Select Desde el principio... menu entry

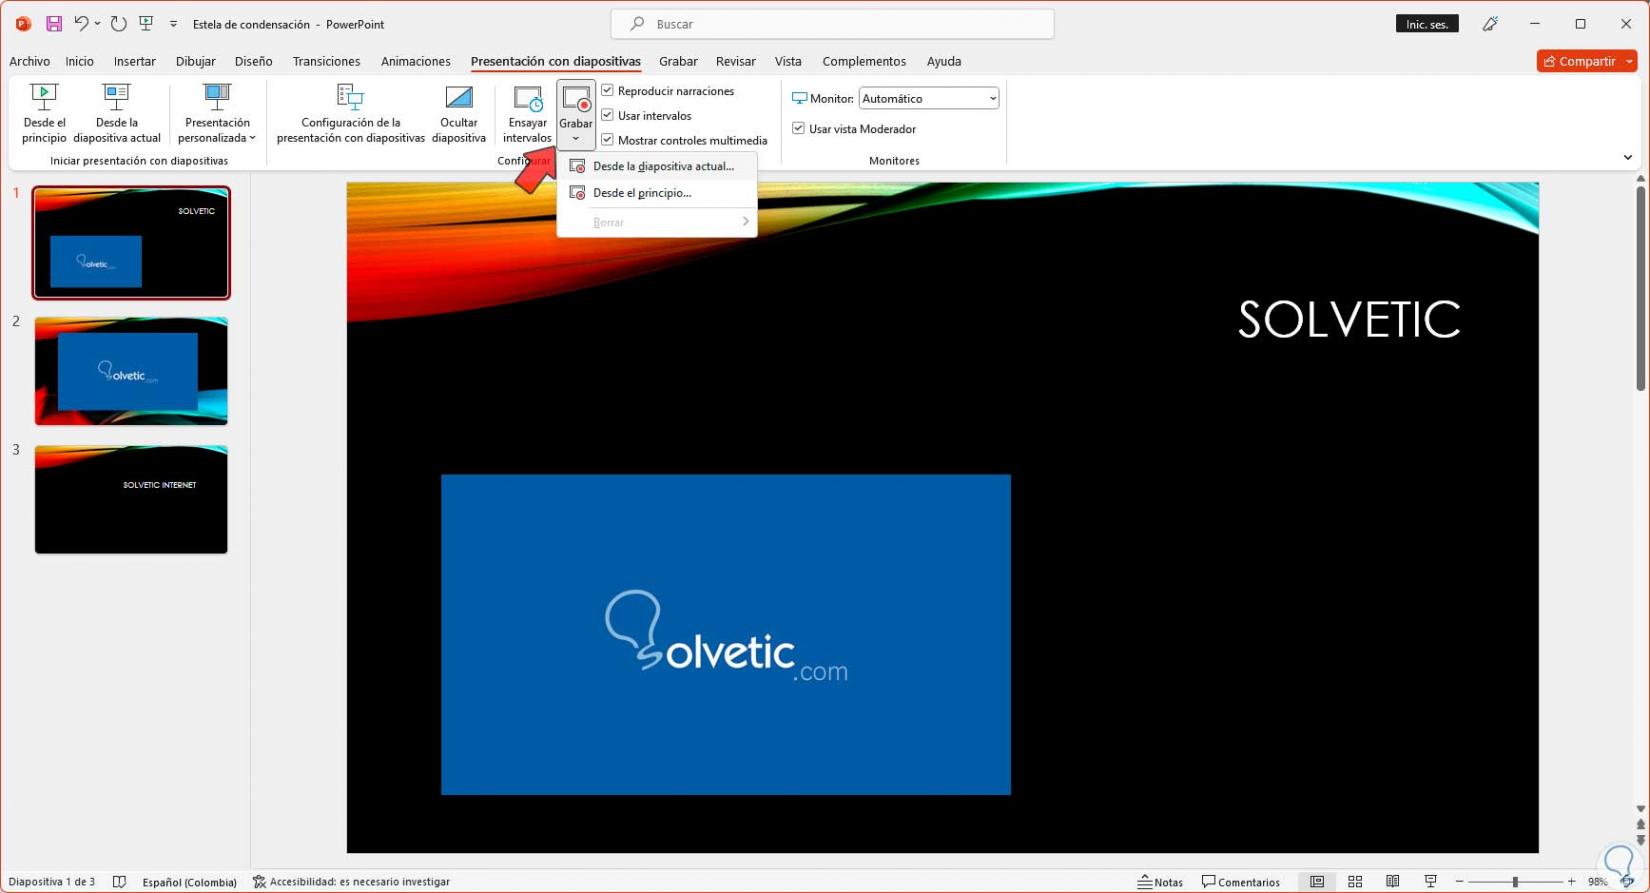641,193
